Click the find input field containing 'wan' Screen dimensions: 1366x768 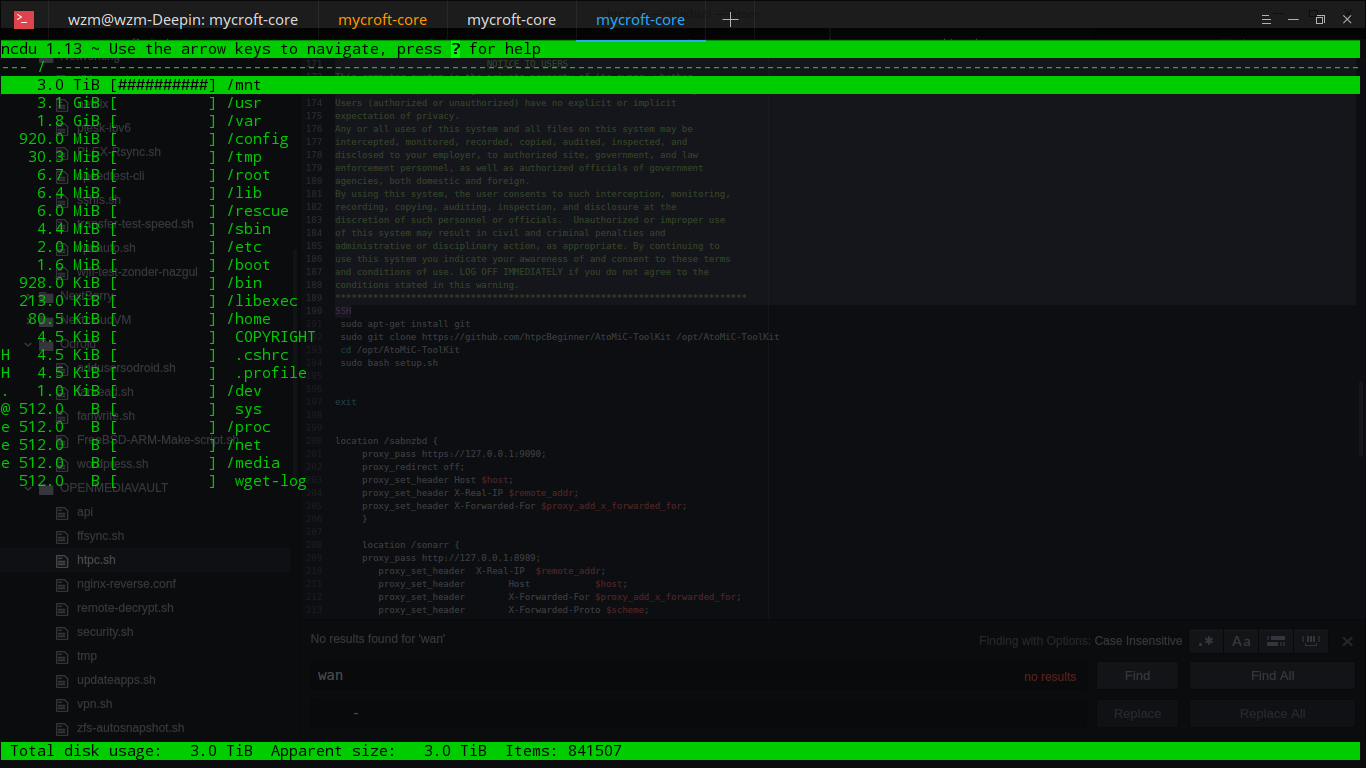660,676
